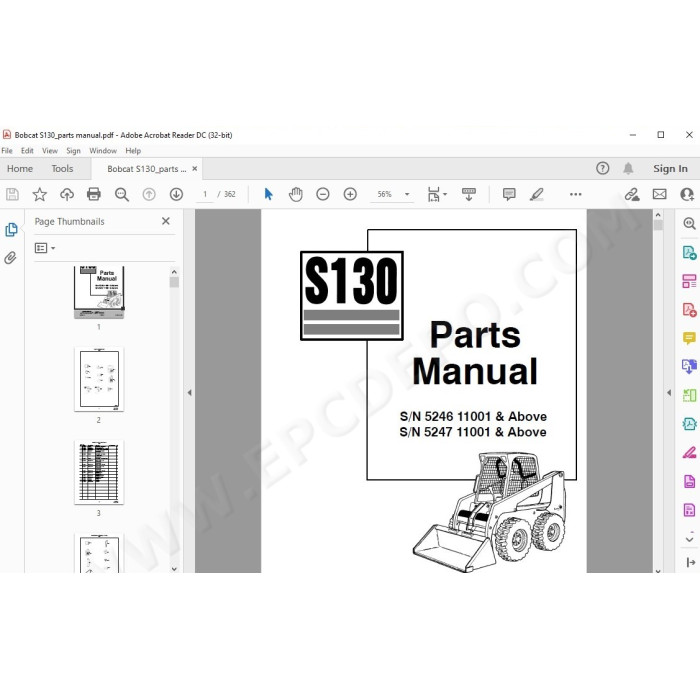Viewport: 700px width, 700px height.
Task: Open the Help menu
Action: click(x=133, y=151)
